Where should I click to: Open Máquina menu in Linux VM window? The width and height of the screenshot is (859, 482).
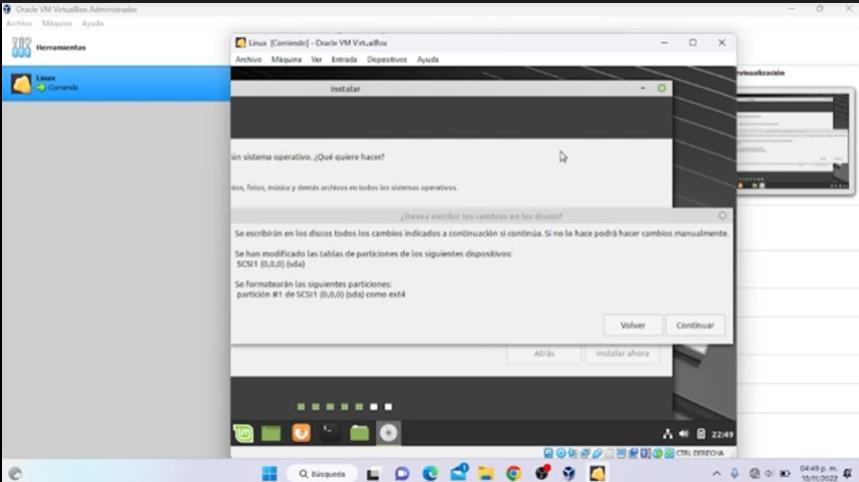287,59
